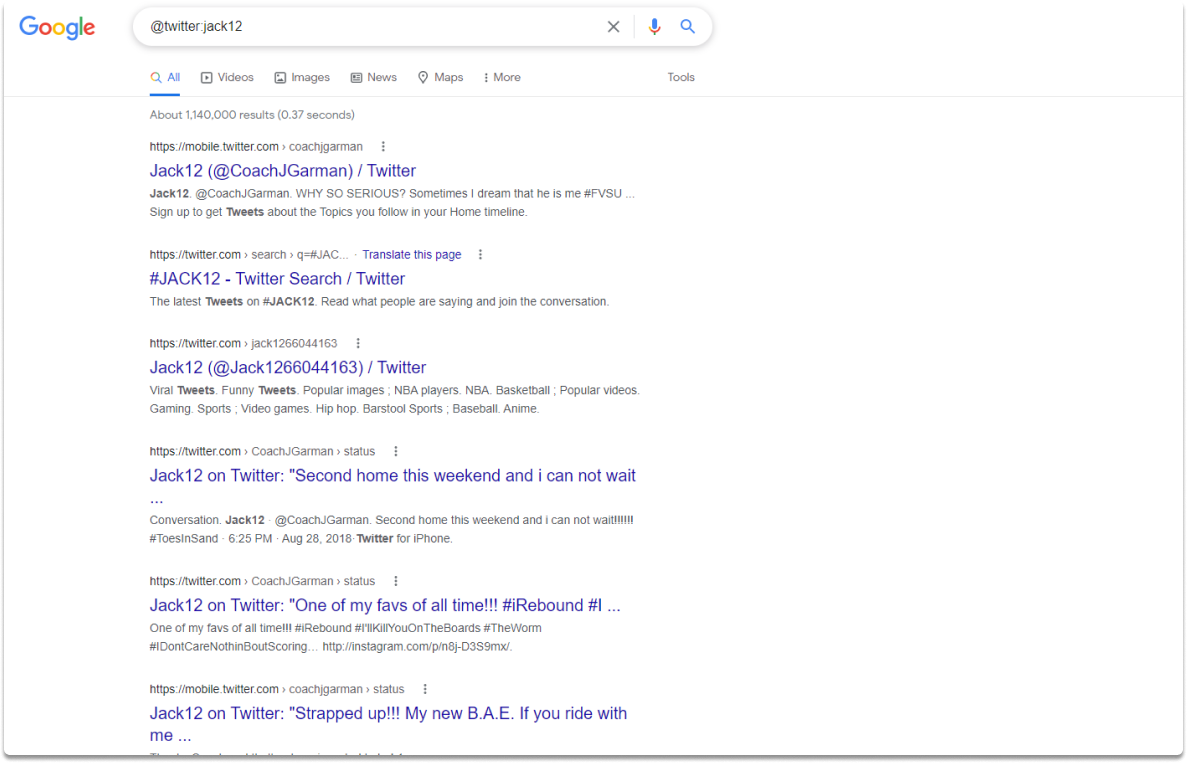Open three-dot menu for jack1266044163 result
The height and width of the screenshot is (763, 1187).
(x=358, y=343)
